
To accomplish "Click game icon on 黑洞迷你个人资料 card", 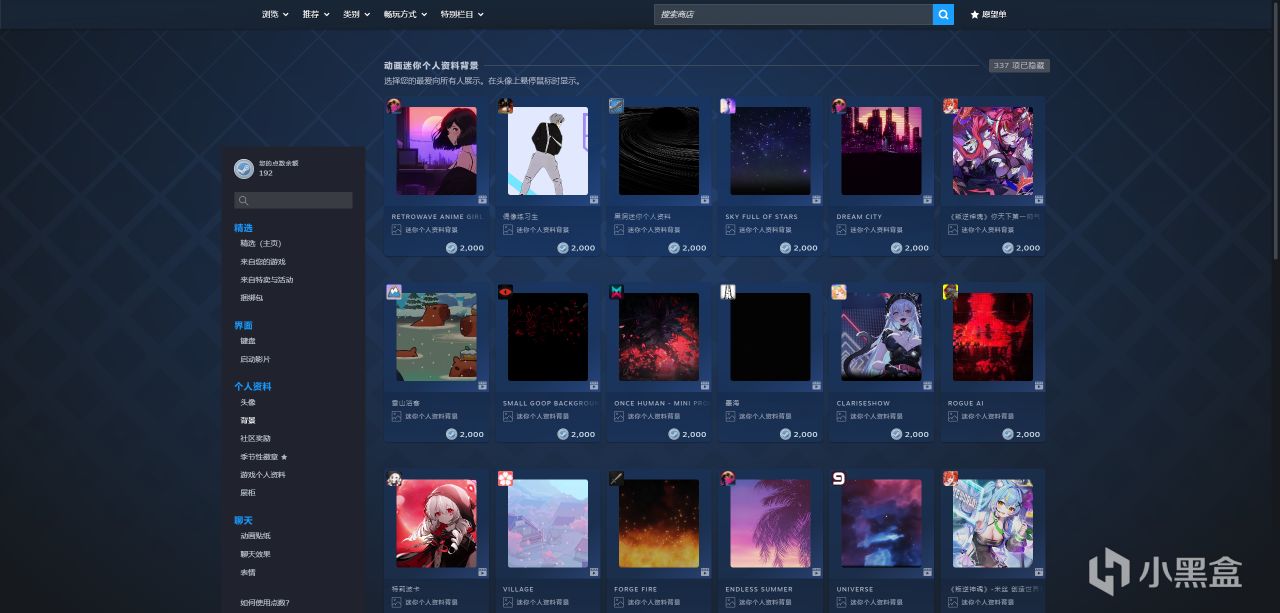I will tap(616, 106).
